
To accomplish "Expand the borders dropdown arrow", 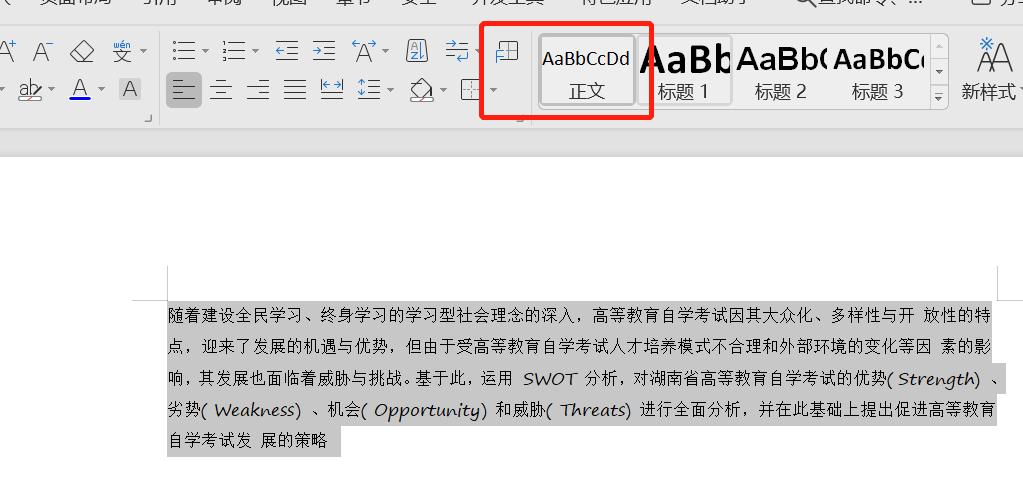I will 493,89.
